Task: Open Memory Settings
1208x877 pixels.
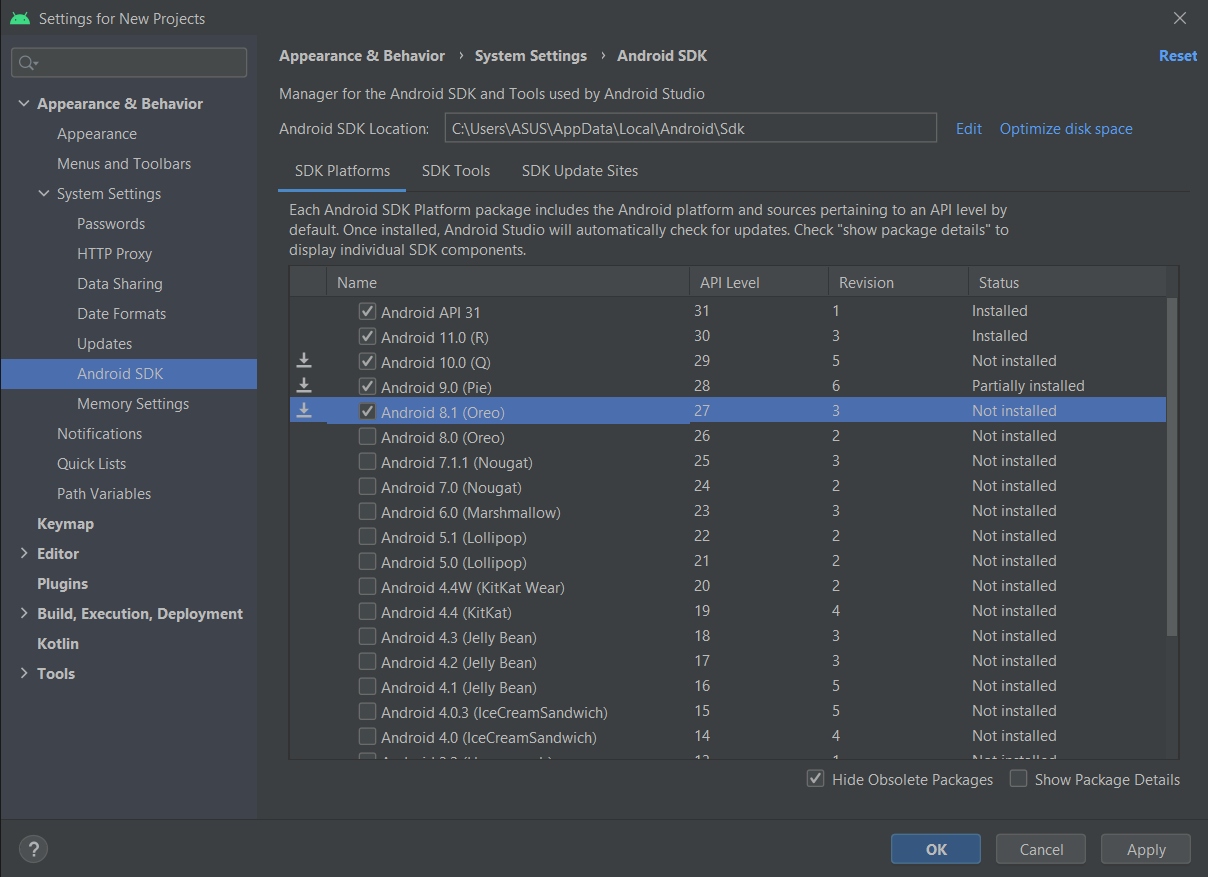Action: pos(133,404)
